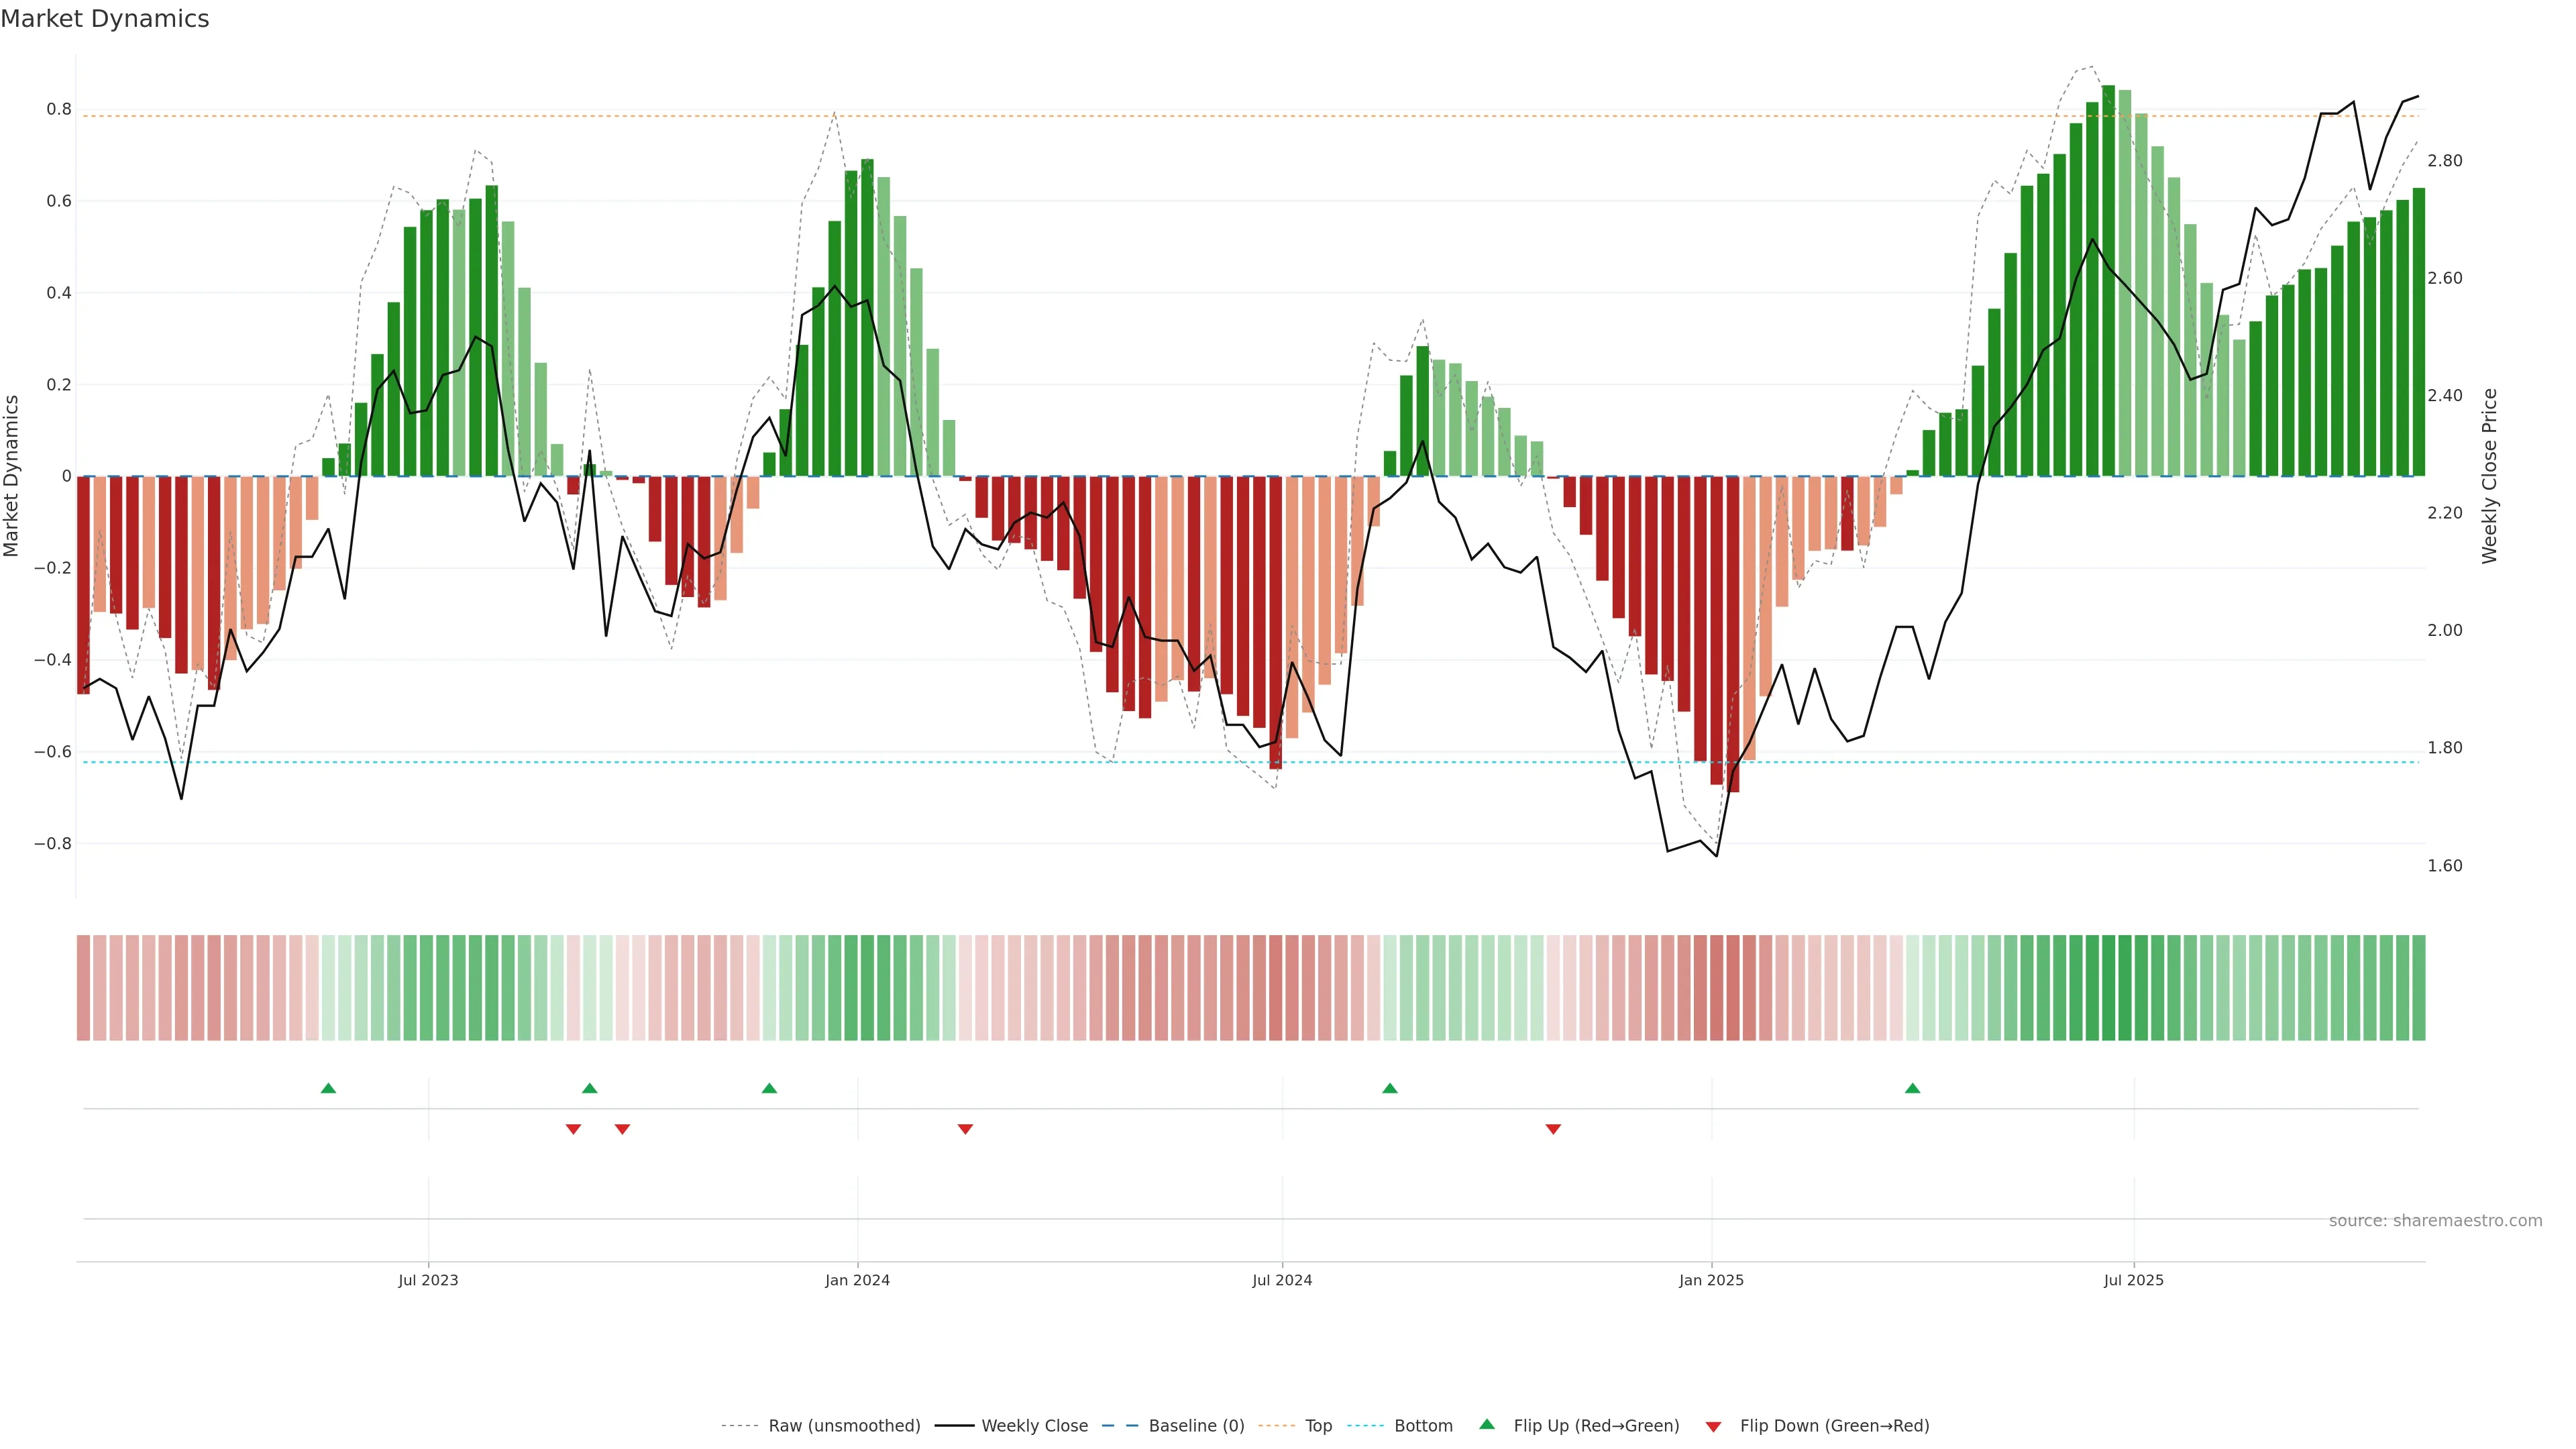Hide the Top threshold series via legend
Image resolution: width=2576 pixels, height=1449 pixels.
click(x=1318, y=1426)
